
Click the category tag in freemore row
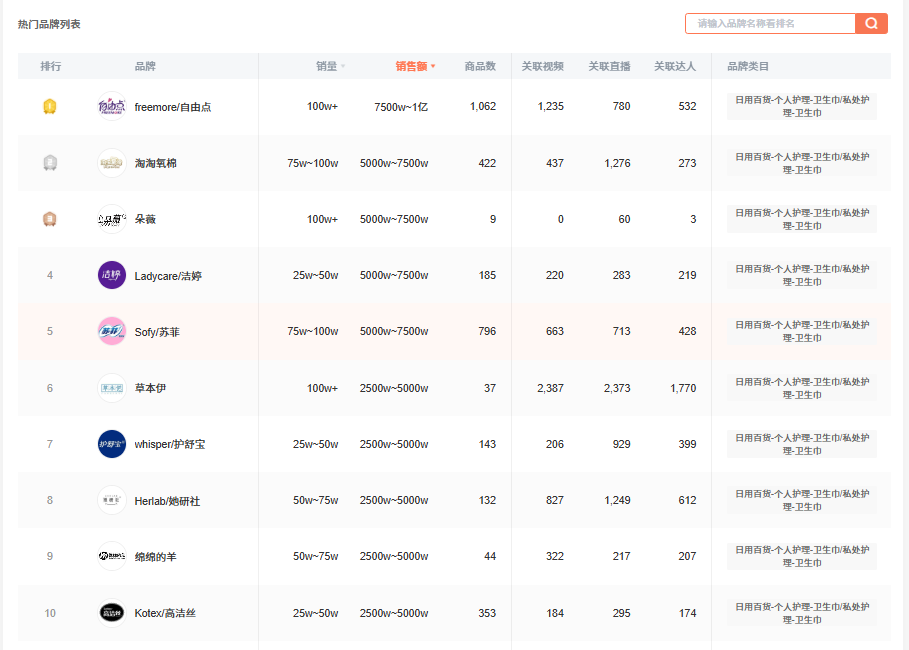(x=801, y=106)
